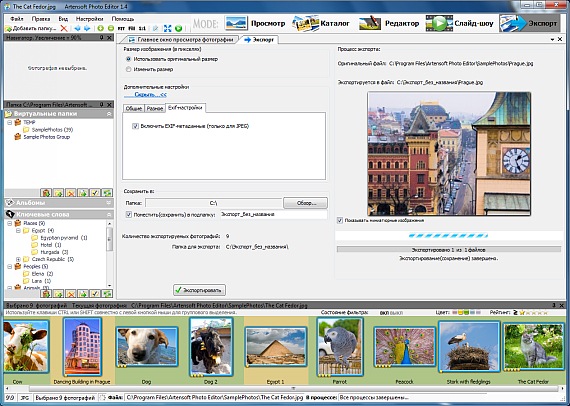Screen dimensions: 570x406
Task: Click the Экспортировать button
Action: tap(199, 290)
